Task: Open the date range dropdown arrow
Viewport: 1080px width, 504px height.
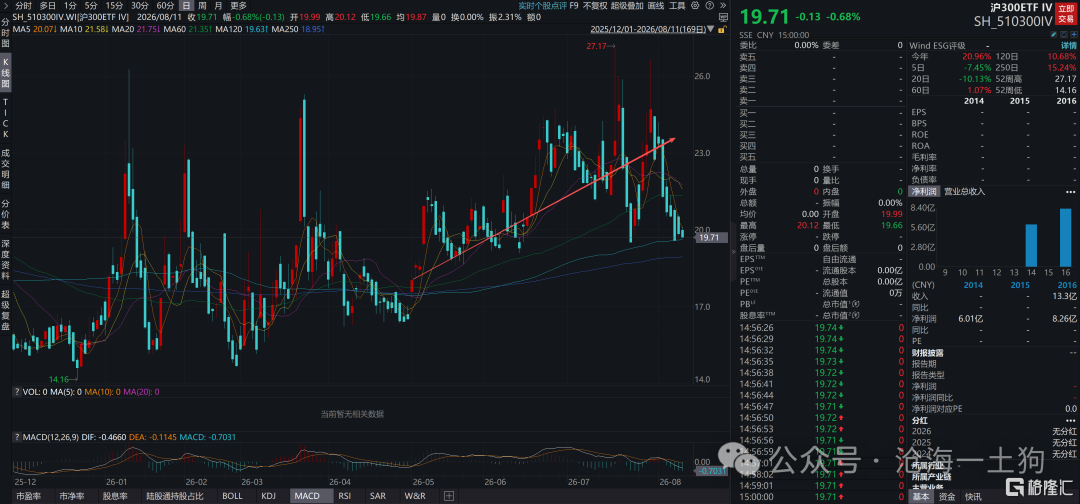Action: [711, 30]
